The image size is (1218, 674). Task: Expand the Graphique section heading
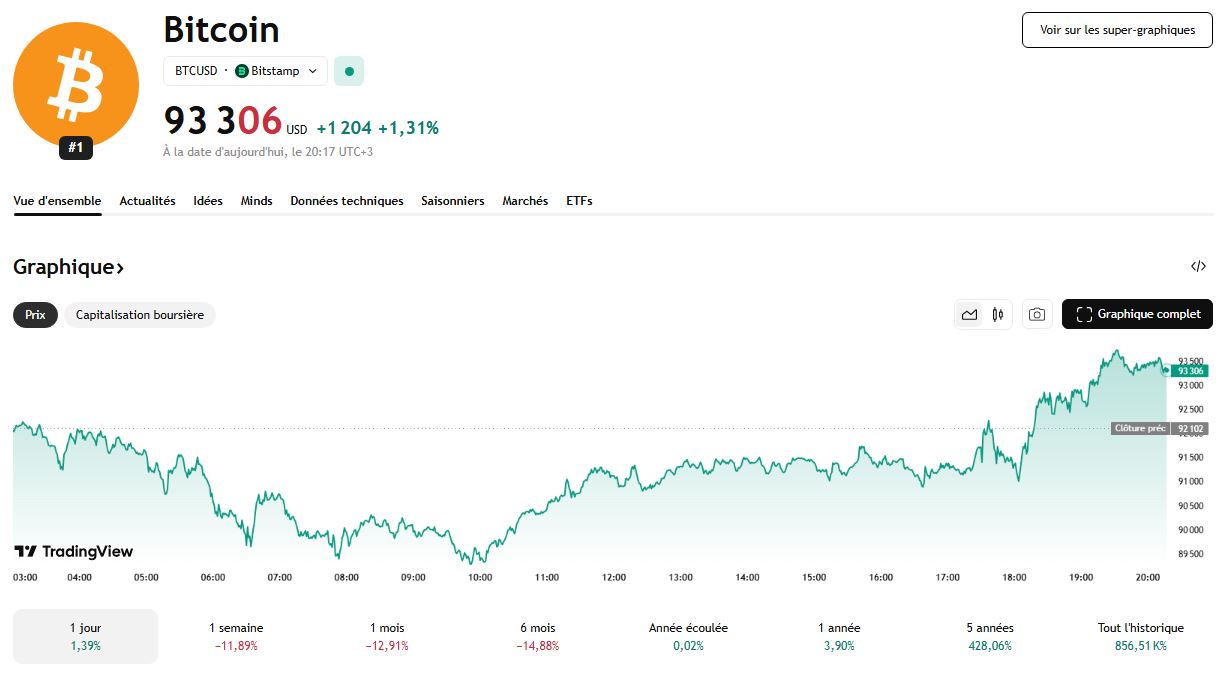68,267
